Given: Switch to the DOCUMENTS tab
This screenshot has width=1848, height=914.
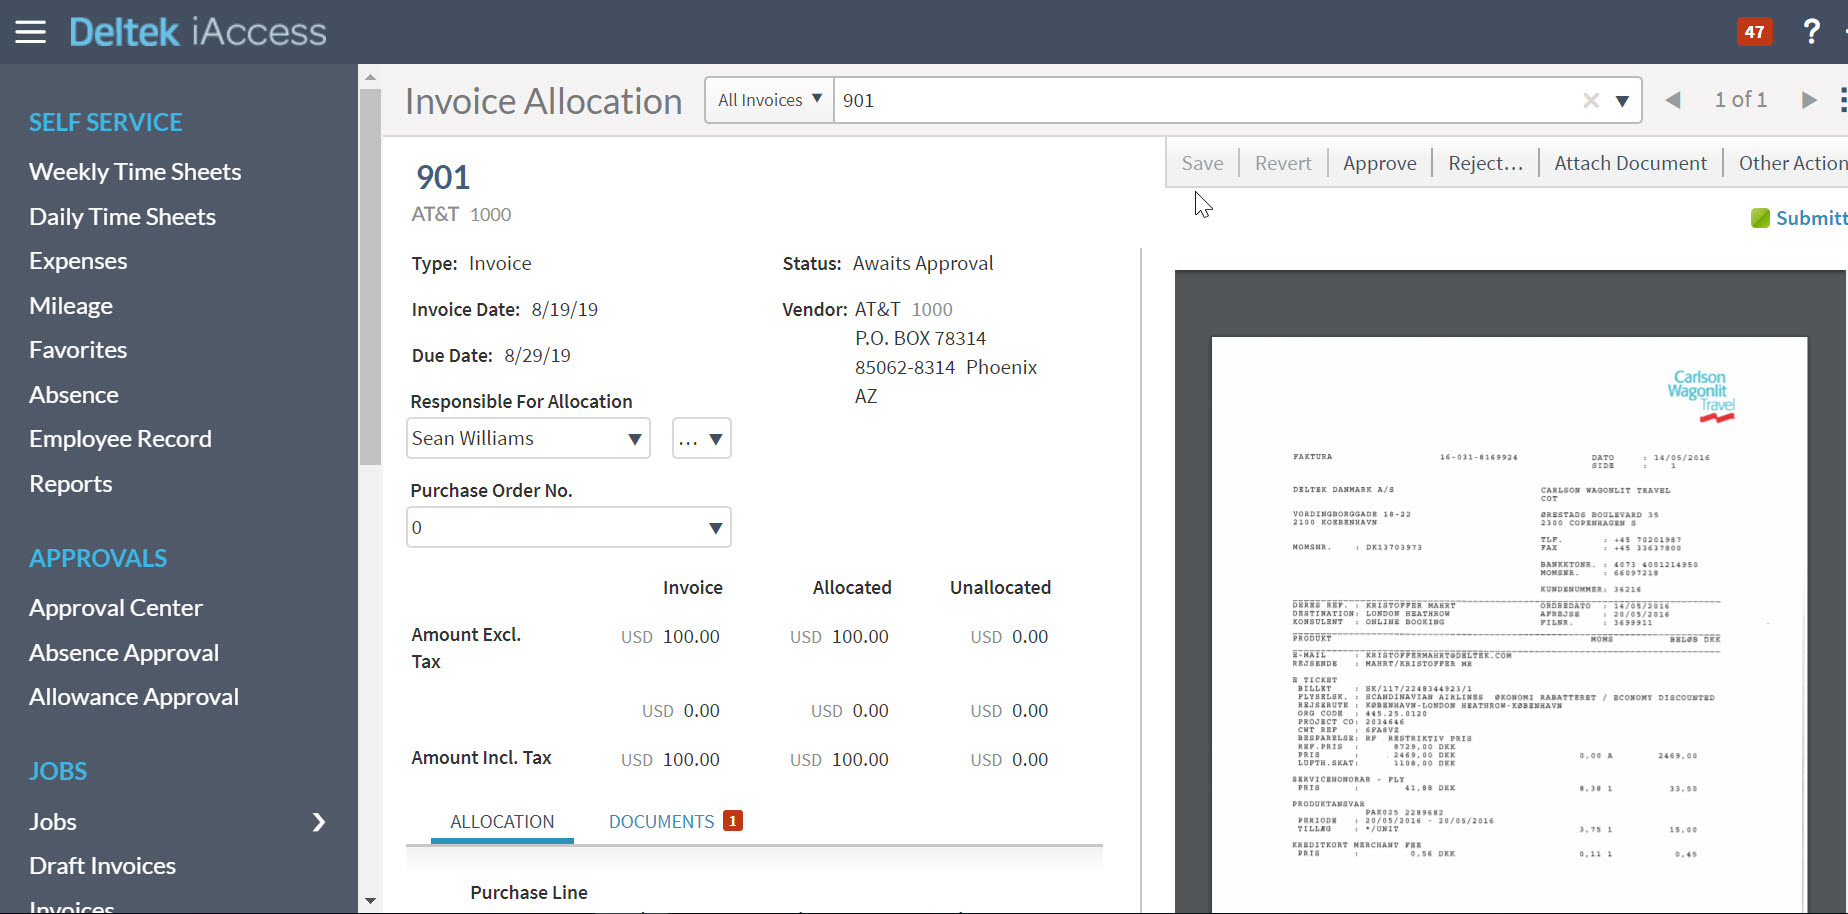Looking at the screenshot, I should pos(662,821).
